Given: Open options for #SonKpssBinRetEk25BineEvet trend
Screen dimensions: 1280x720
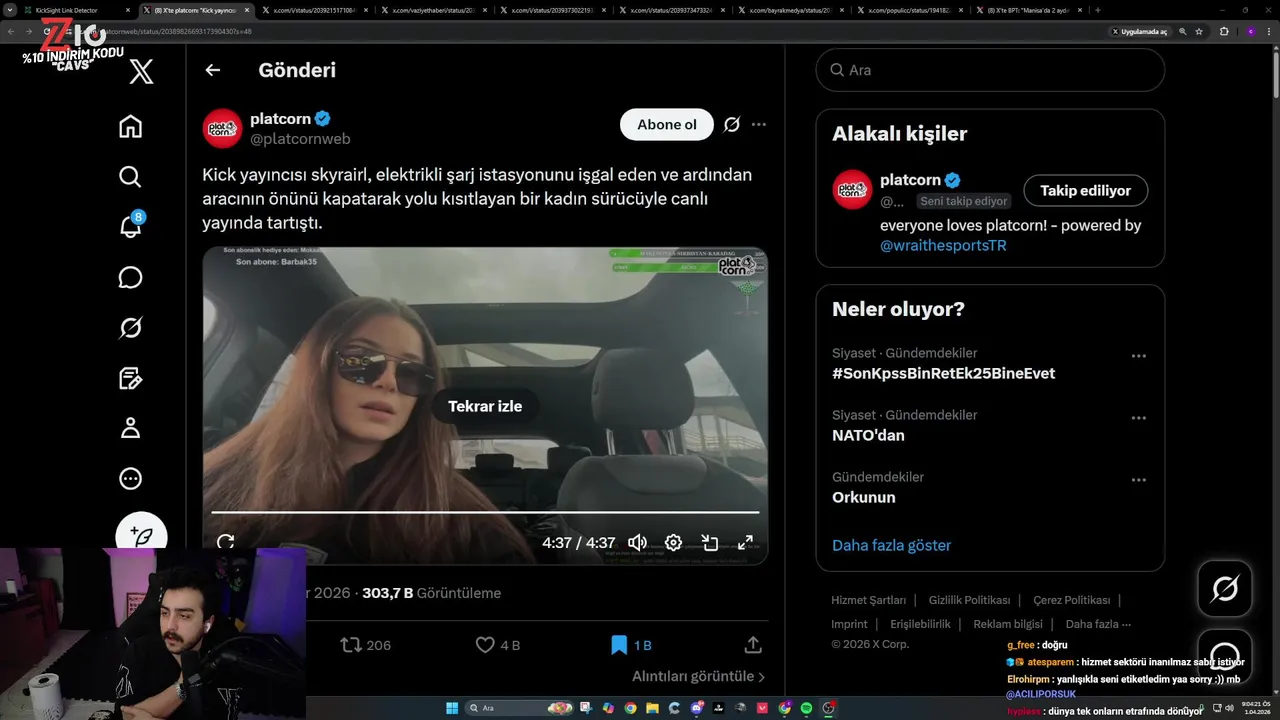Looking at the screenshot, I should click(x=1138, y=356).
